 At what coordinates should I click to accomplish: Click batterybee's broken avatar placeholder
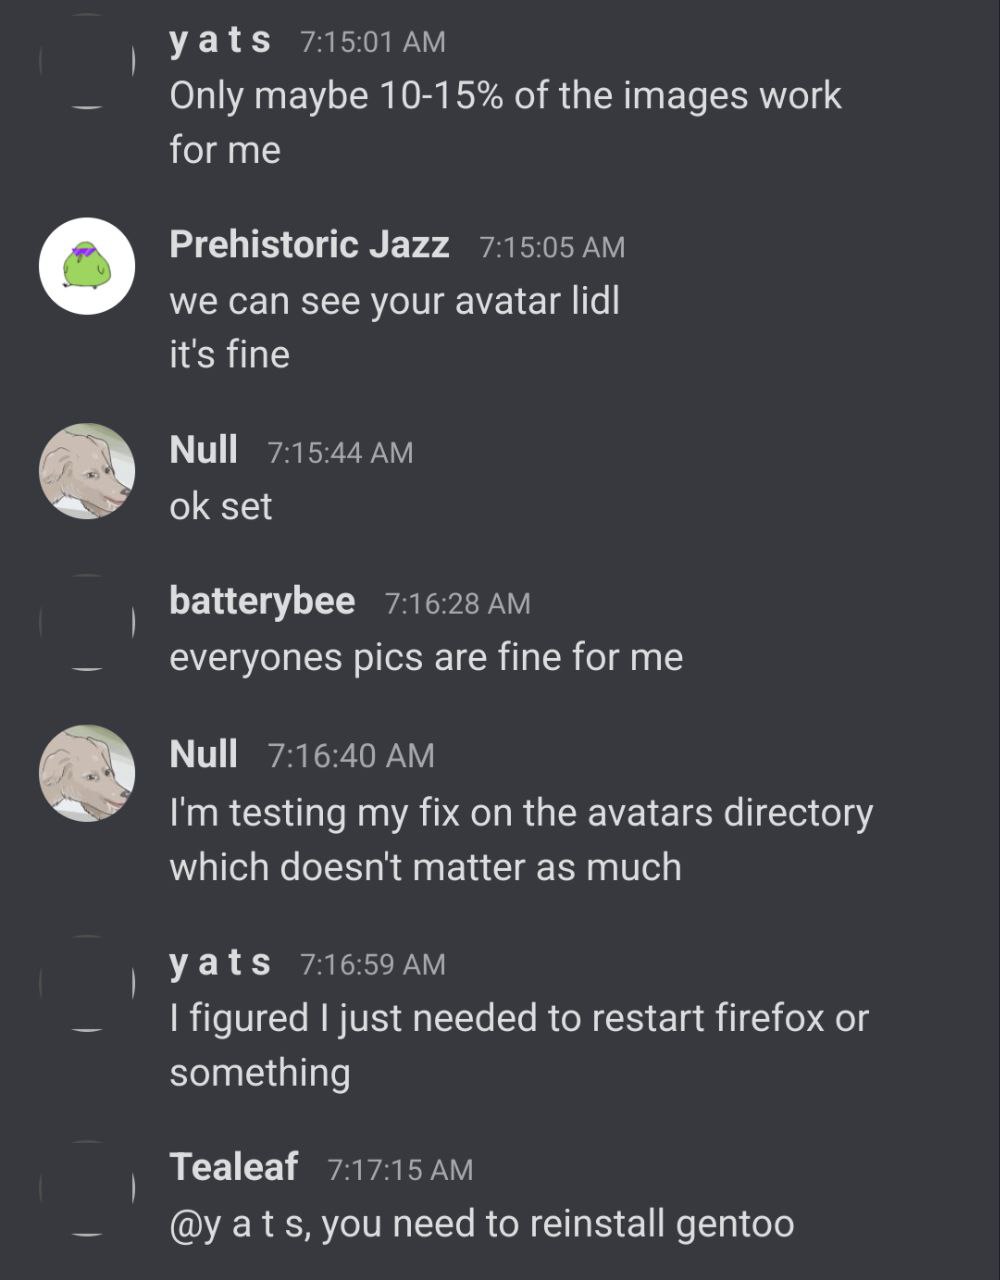point(86,622)
